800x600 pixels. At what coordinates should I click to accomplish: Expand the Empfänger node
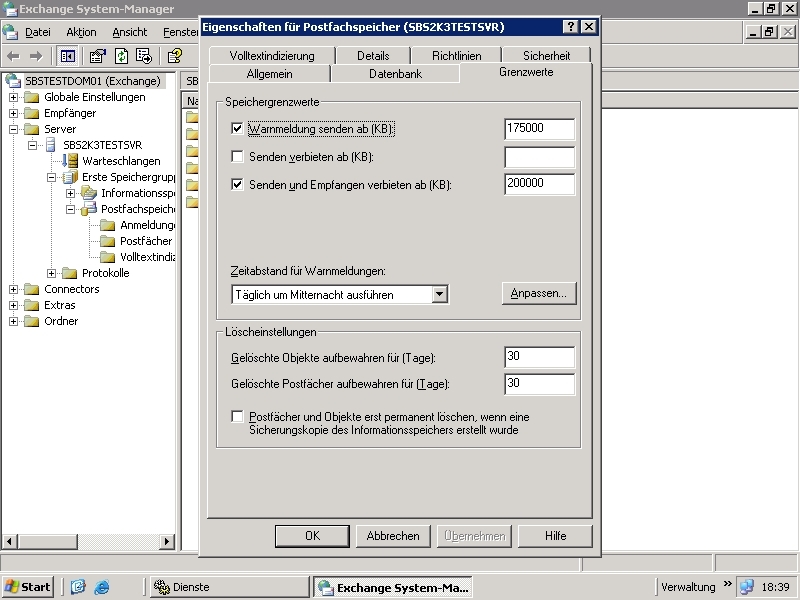(x=14, y=113)
